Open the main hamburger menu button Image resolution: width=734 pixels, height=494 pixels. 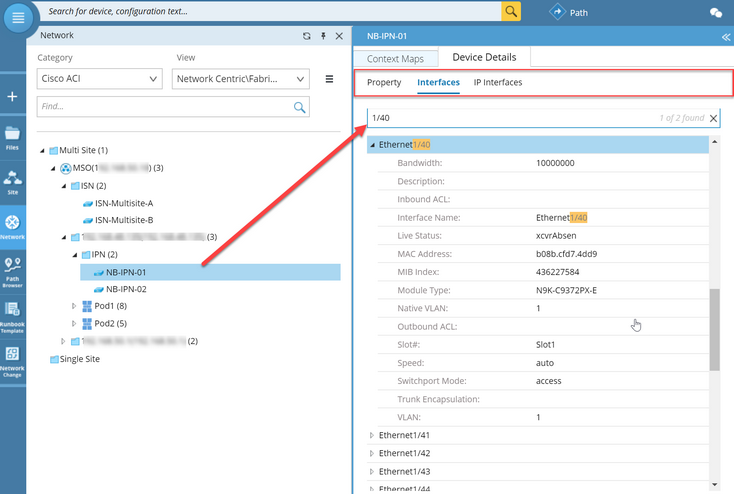(x=18, y=18)
